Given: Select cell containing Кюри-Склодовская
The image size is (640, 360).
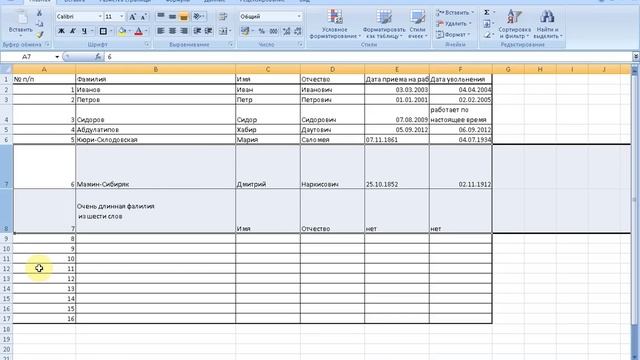Looking at the screenshot, I should click(x=156, y=140).
